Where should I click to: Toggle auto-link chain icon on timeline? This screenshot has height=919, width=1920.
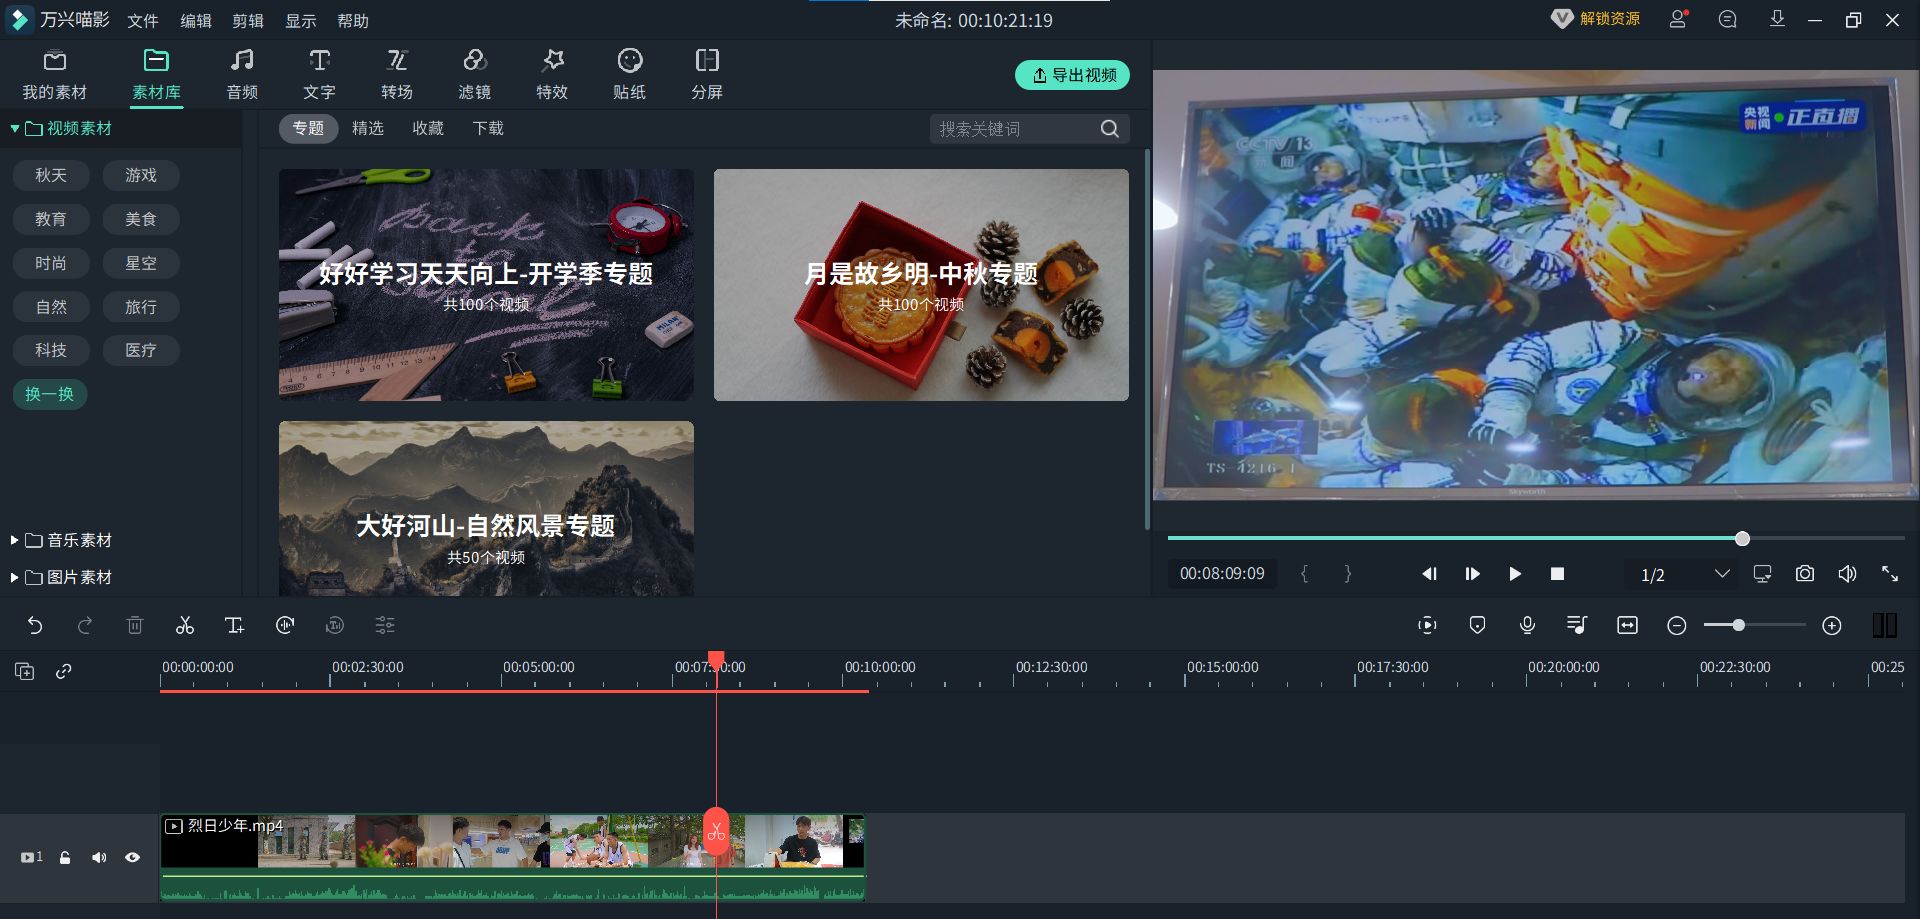coord(64,671)
